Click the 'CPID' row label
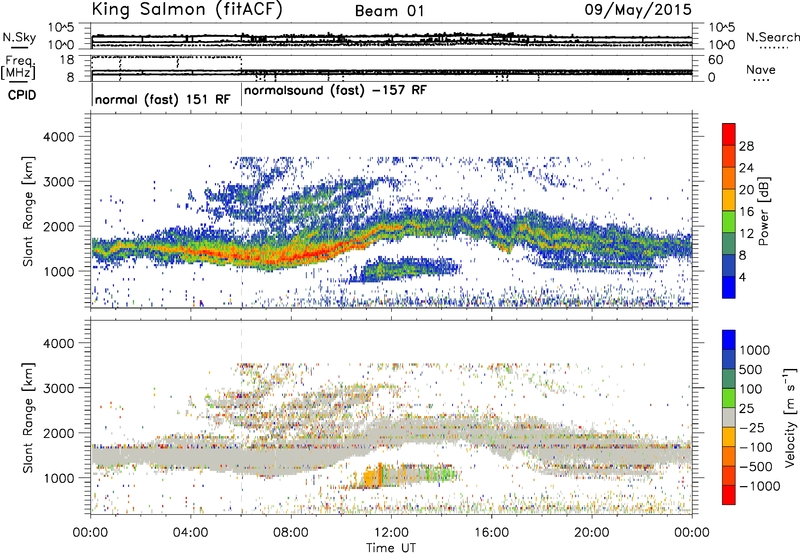 coord(22,95)
